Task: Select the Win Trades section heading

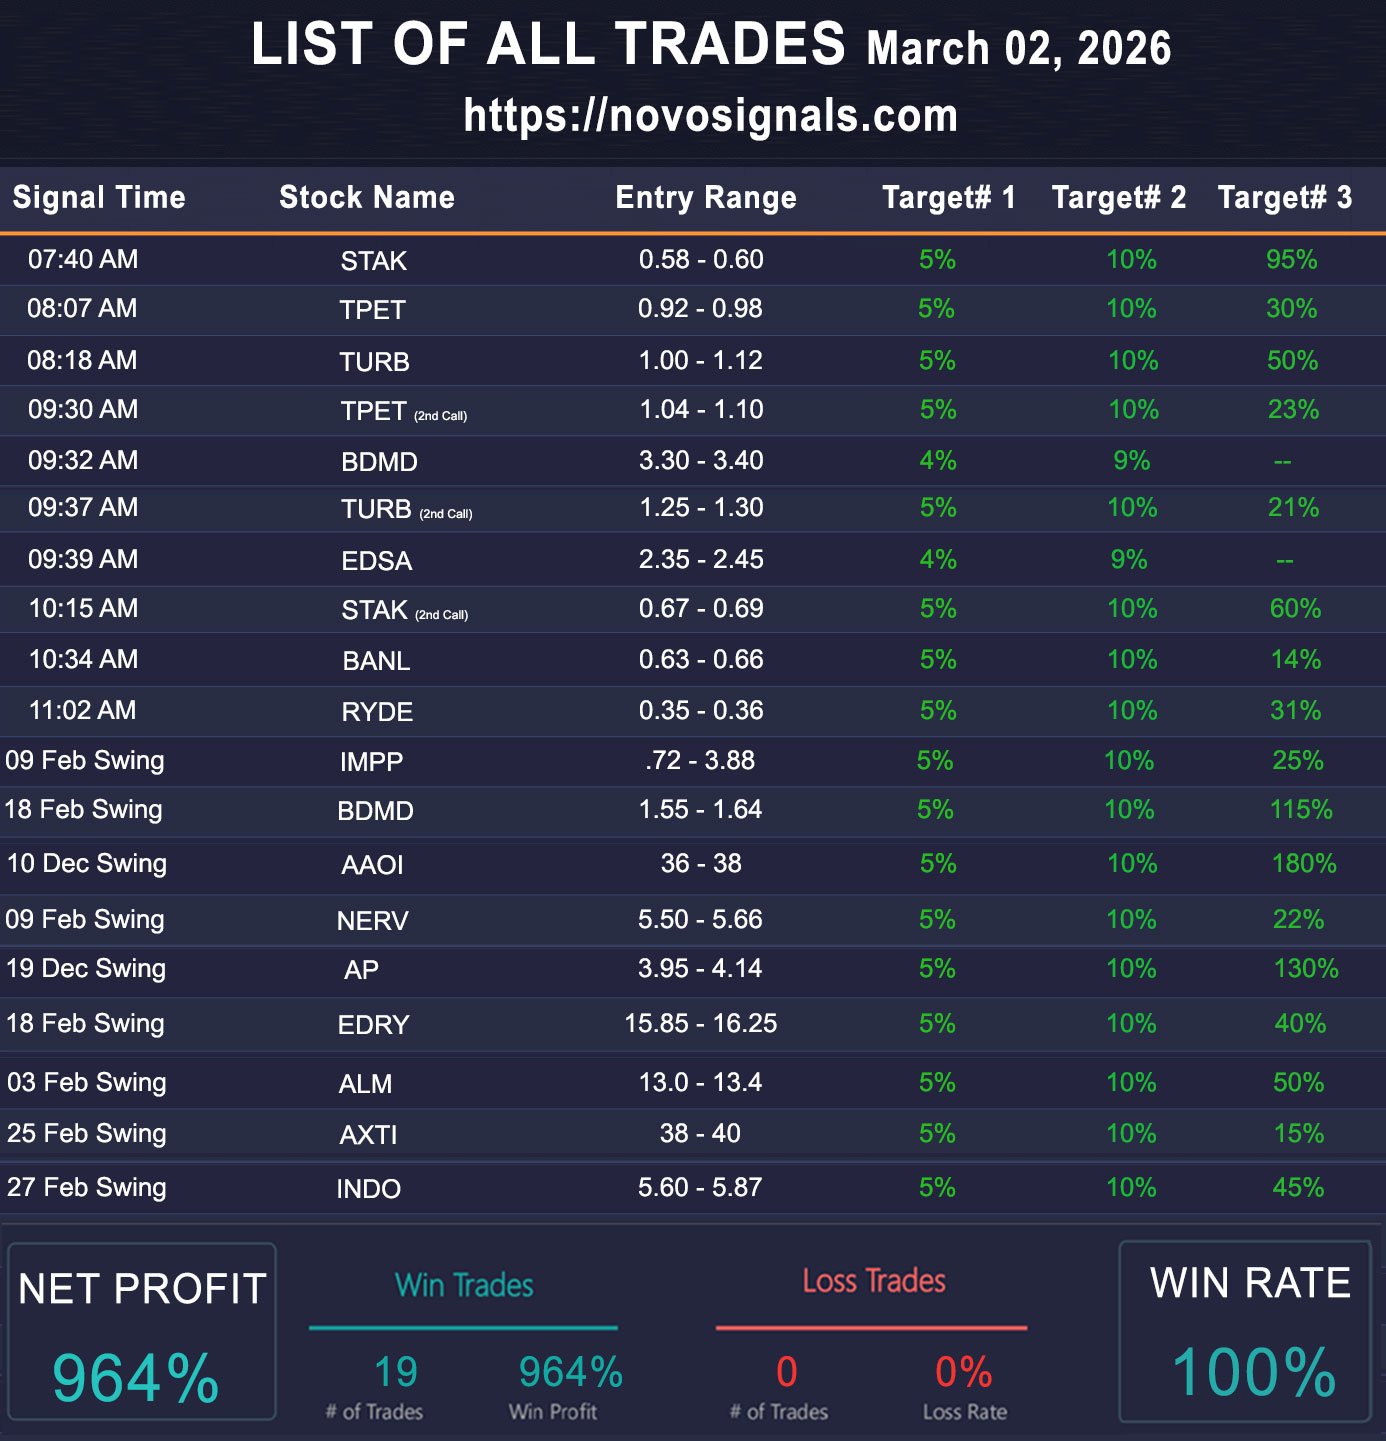Action: pos(464,1285)
